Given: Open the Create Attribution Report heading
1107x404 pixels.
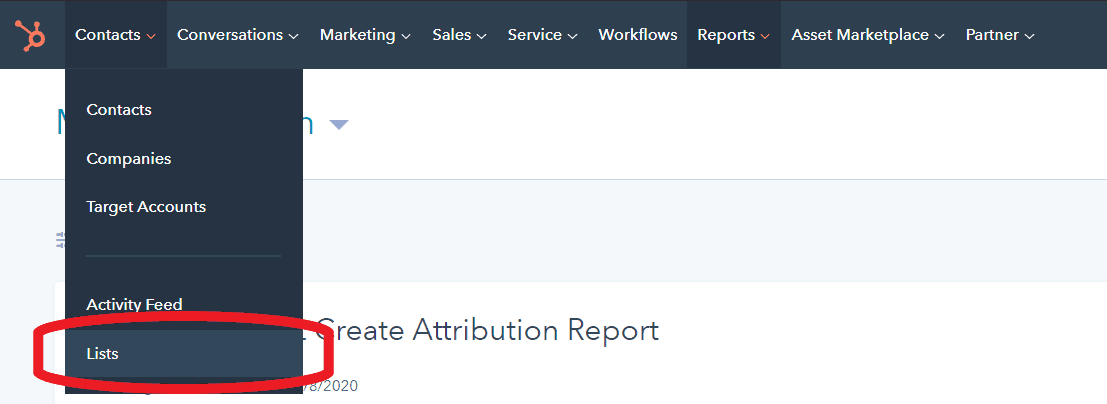Looking at the screenshot, I should (488, 330).
